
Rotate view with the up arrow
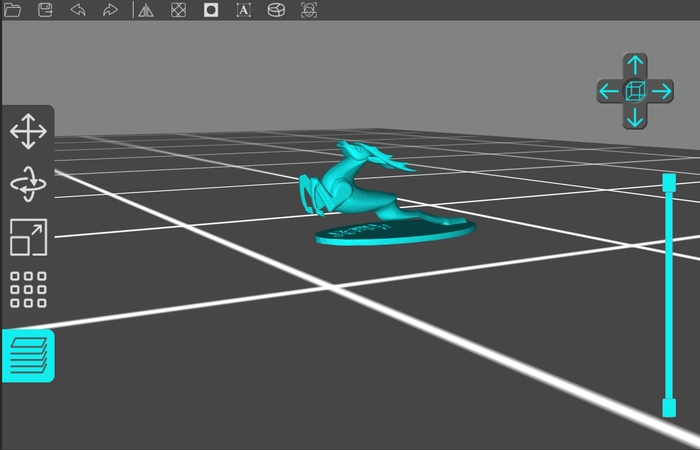click(635, 65)
